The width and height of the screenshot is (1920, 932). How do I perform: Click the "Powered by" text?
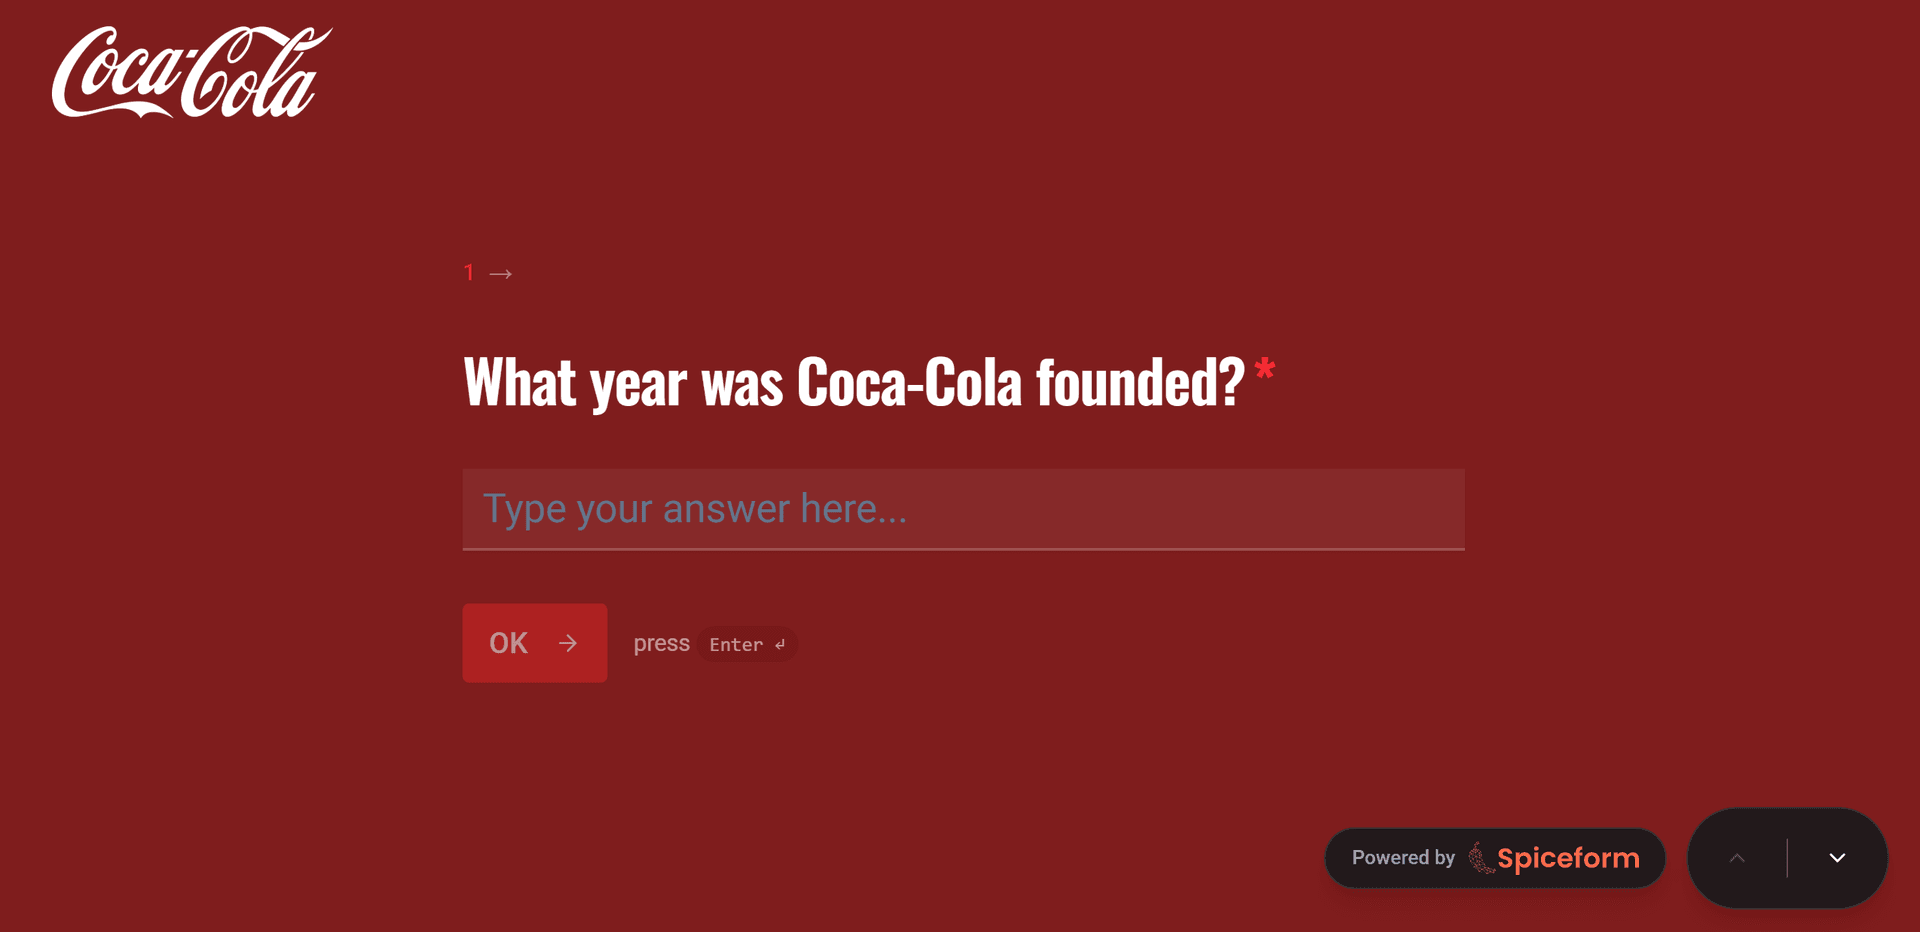click(x=1403, y=858)
